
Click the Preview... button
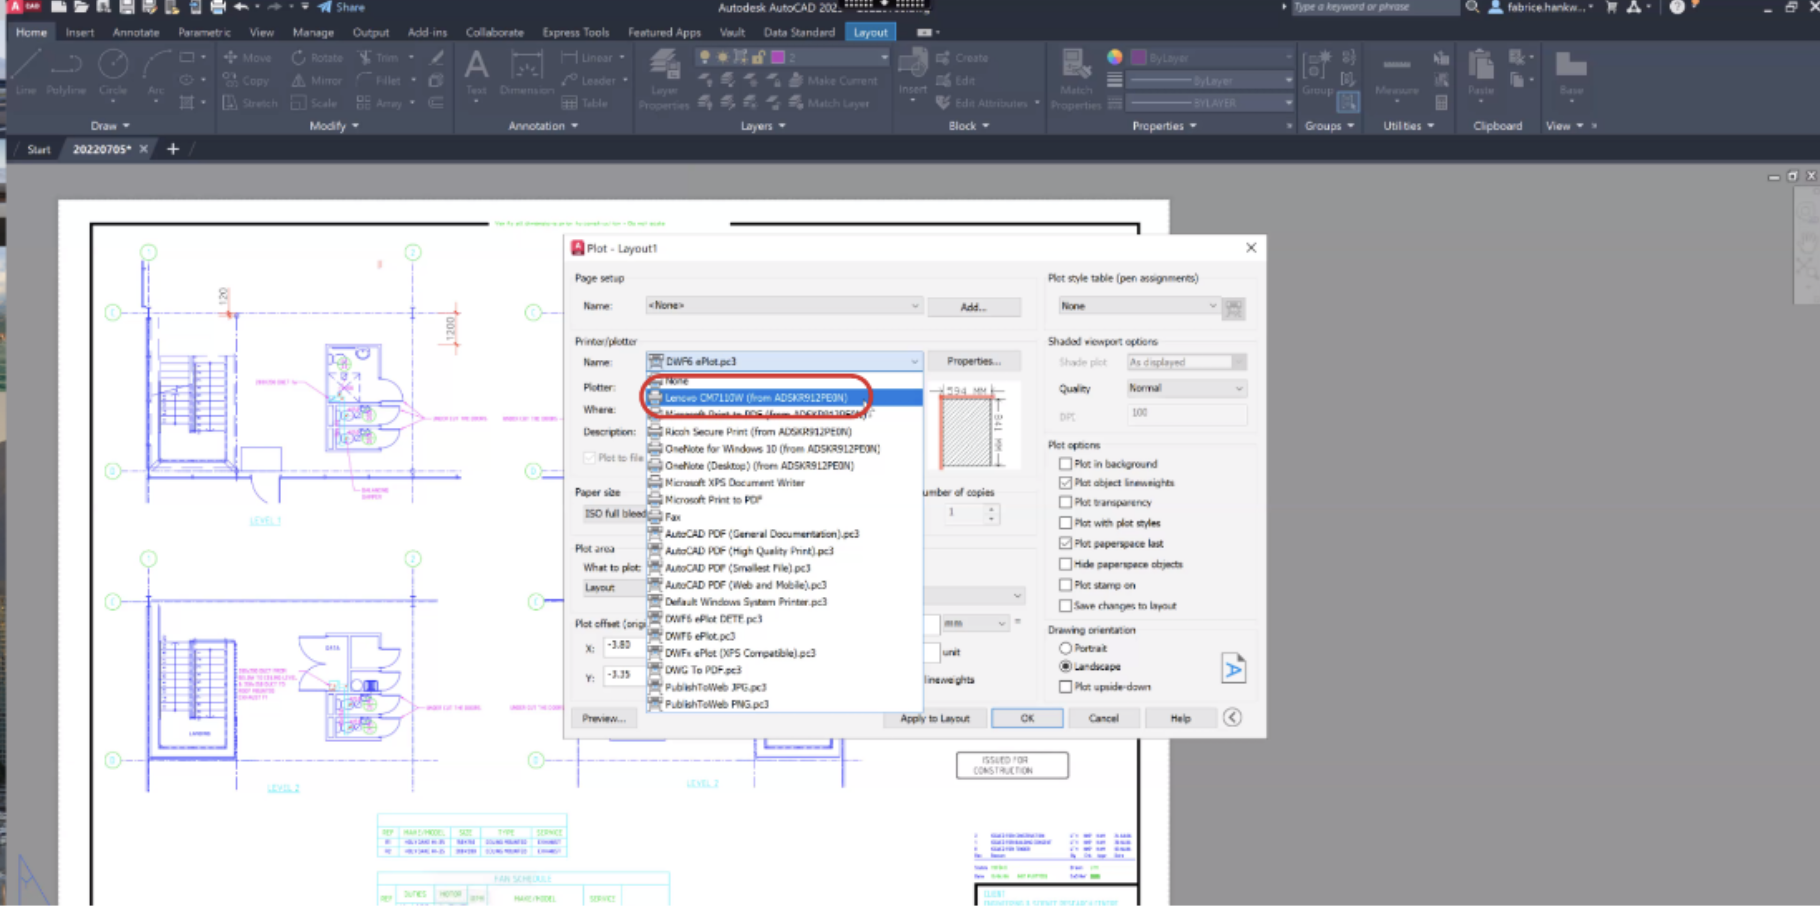(x=603, y=718)
